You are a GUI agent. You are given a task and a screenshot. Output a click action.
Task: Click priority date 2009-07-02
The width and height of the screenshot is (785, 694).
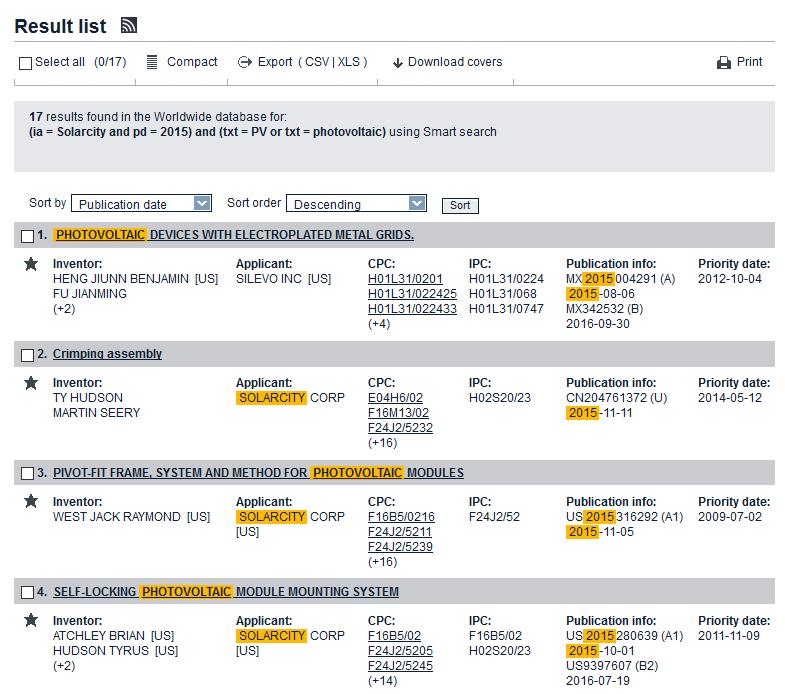tap(729, 517)
